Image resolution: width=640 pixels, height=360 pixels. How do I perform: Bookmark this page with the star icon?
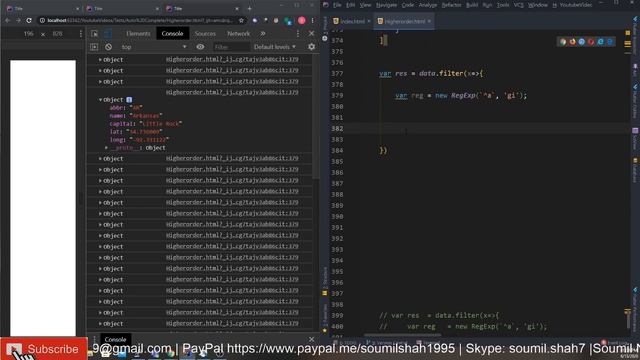pyautogui.click(x=241, y=20)
